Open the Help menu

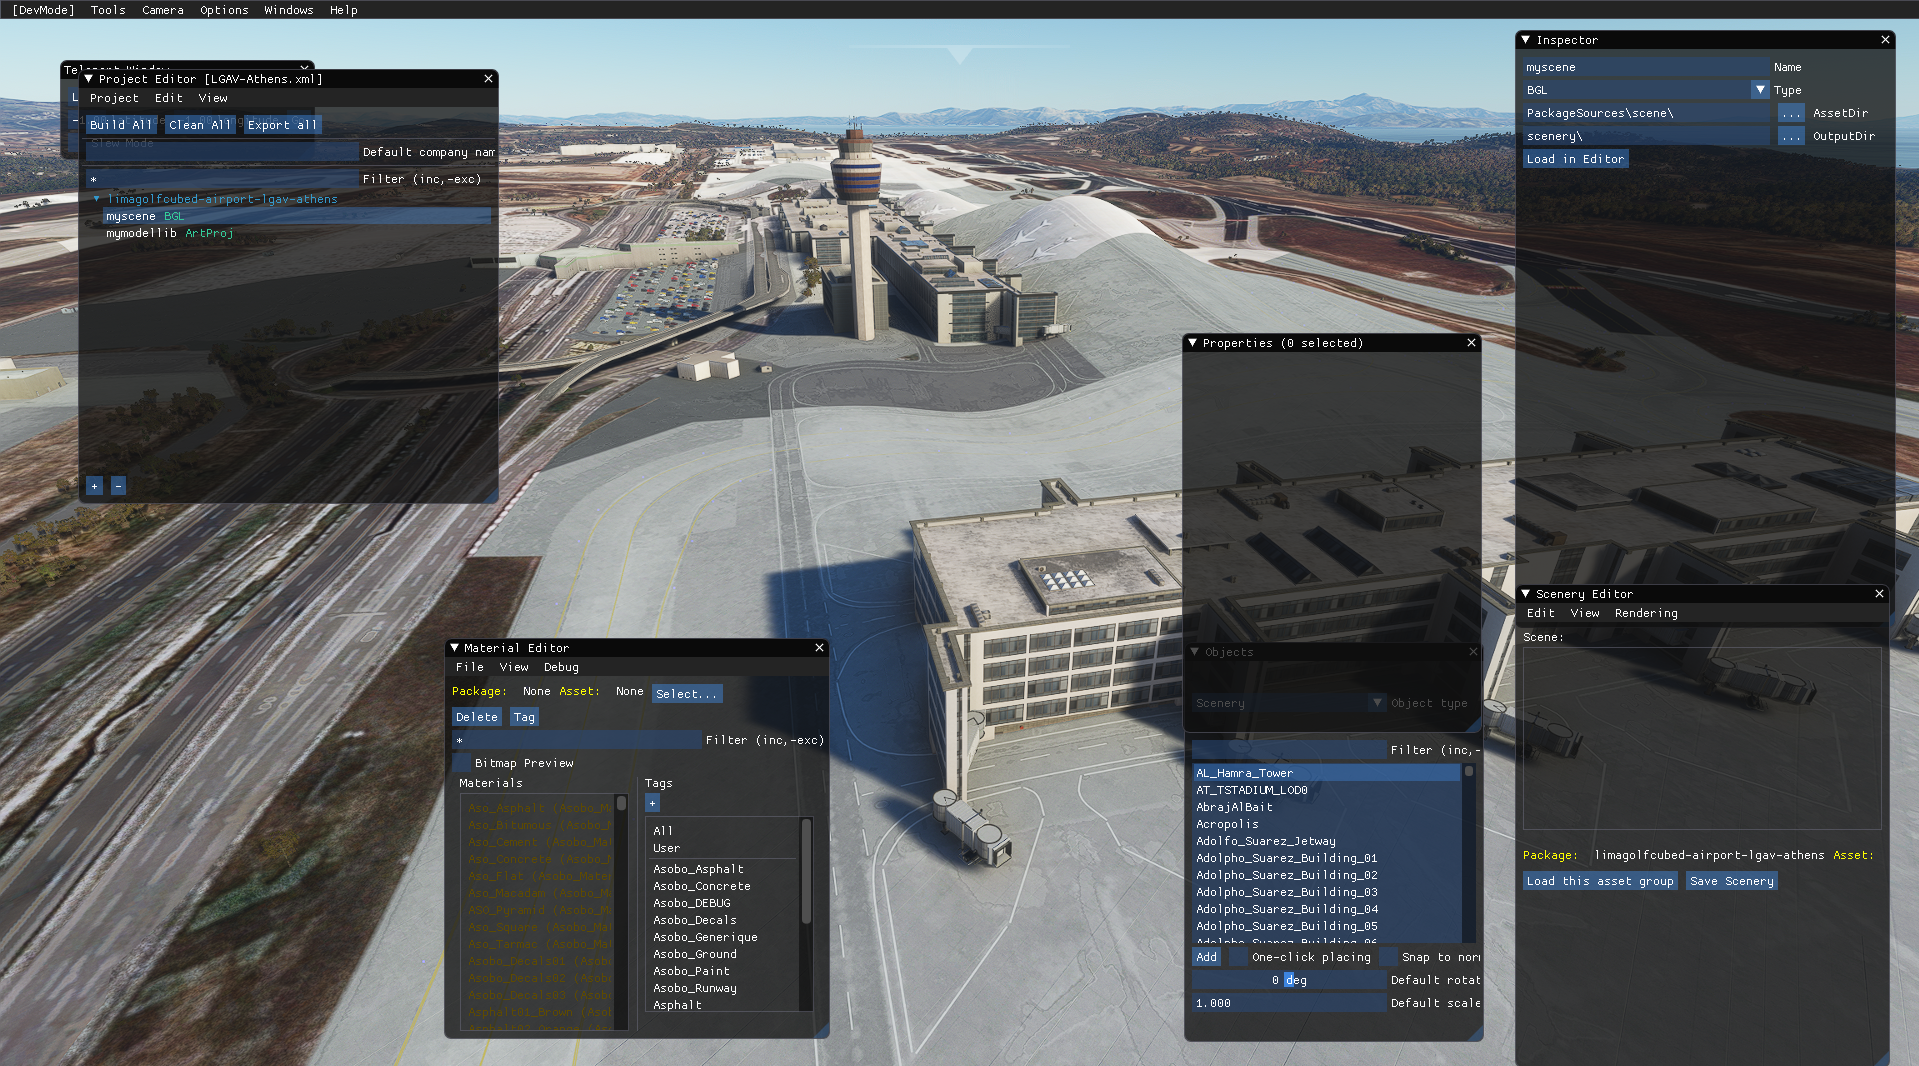(344, 10)
